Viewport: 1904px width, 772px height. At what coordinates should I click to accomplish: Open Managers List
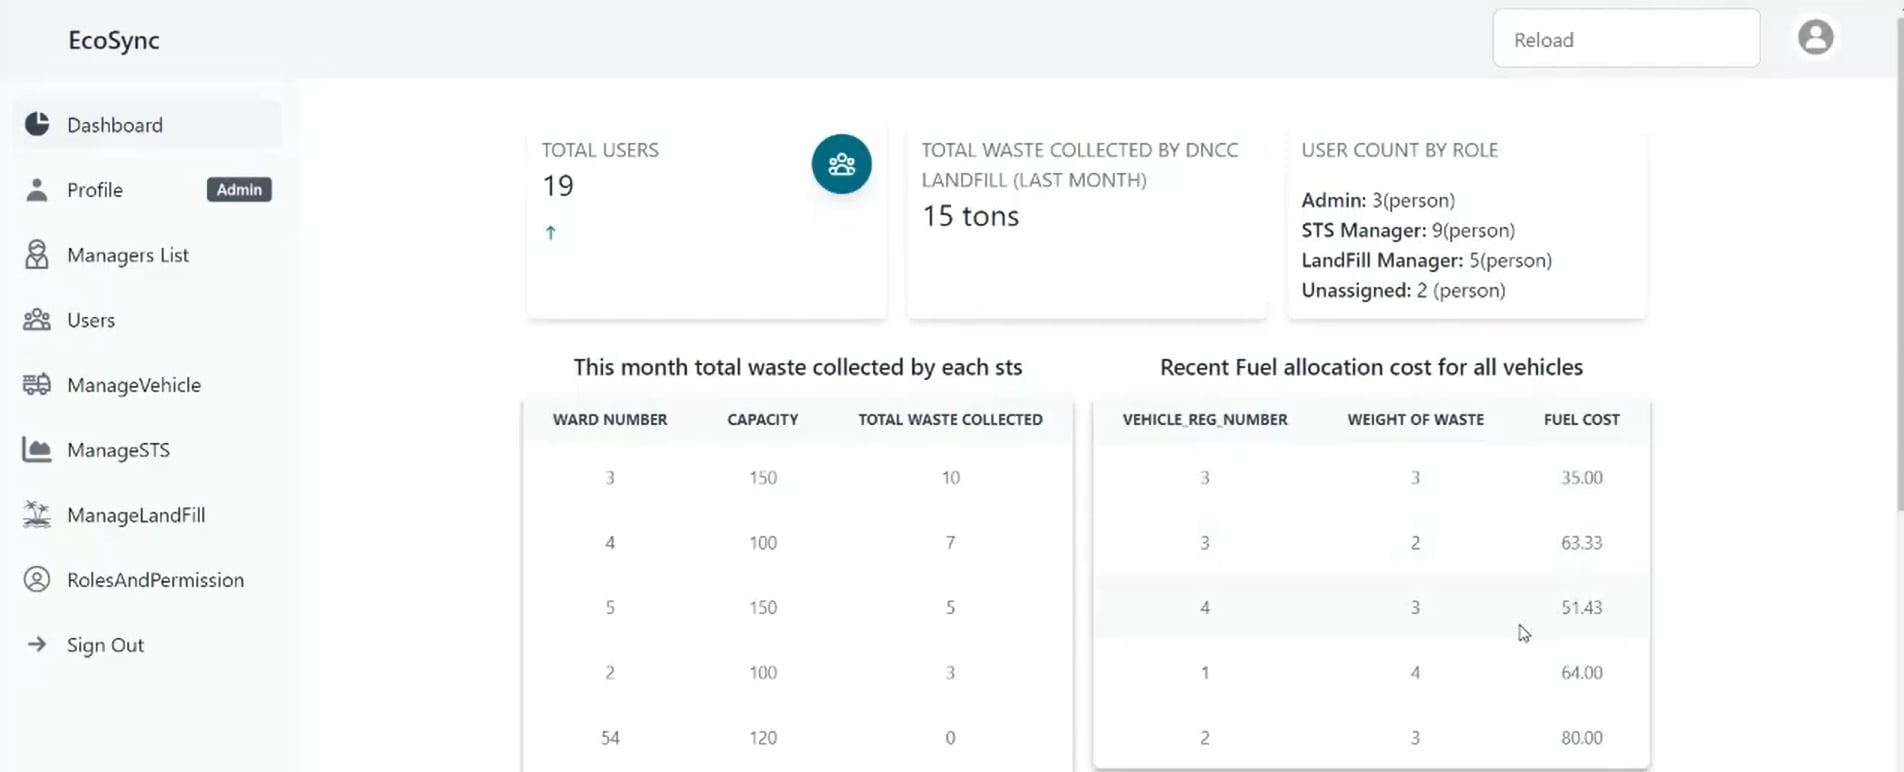point(147,254)
